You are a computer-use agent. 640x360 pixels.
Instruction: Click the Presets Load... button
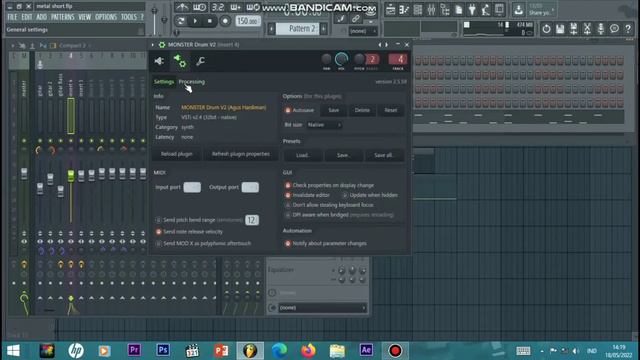303,156
